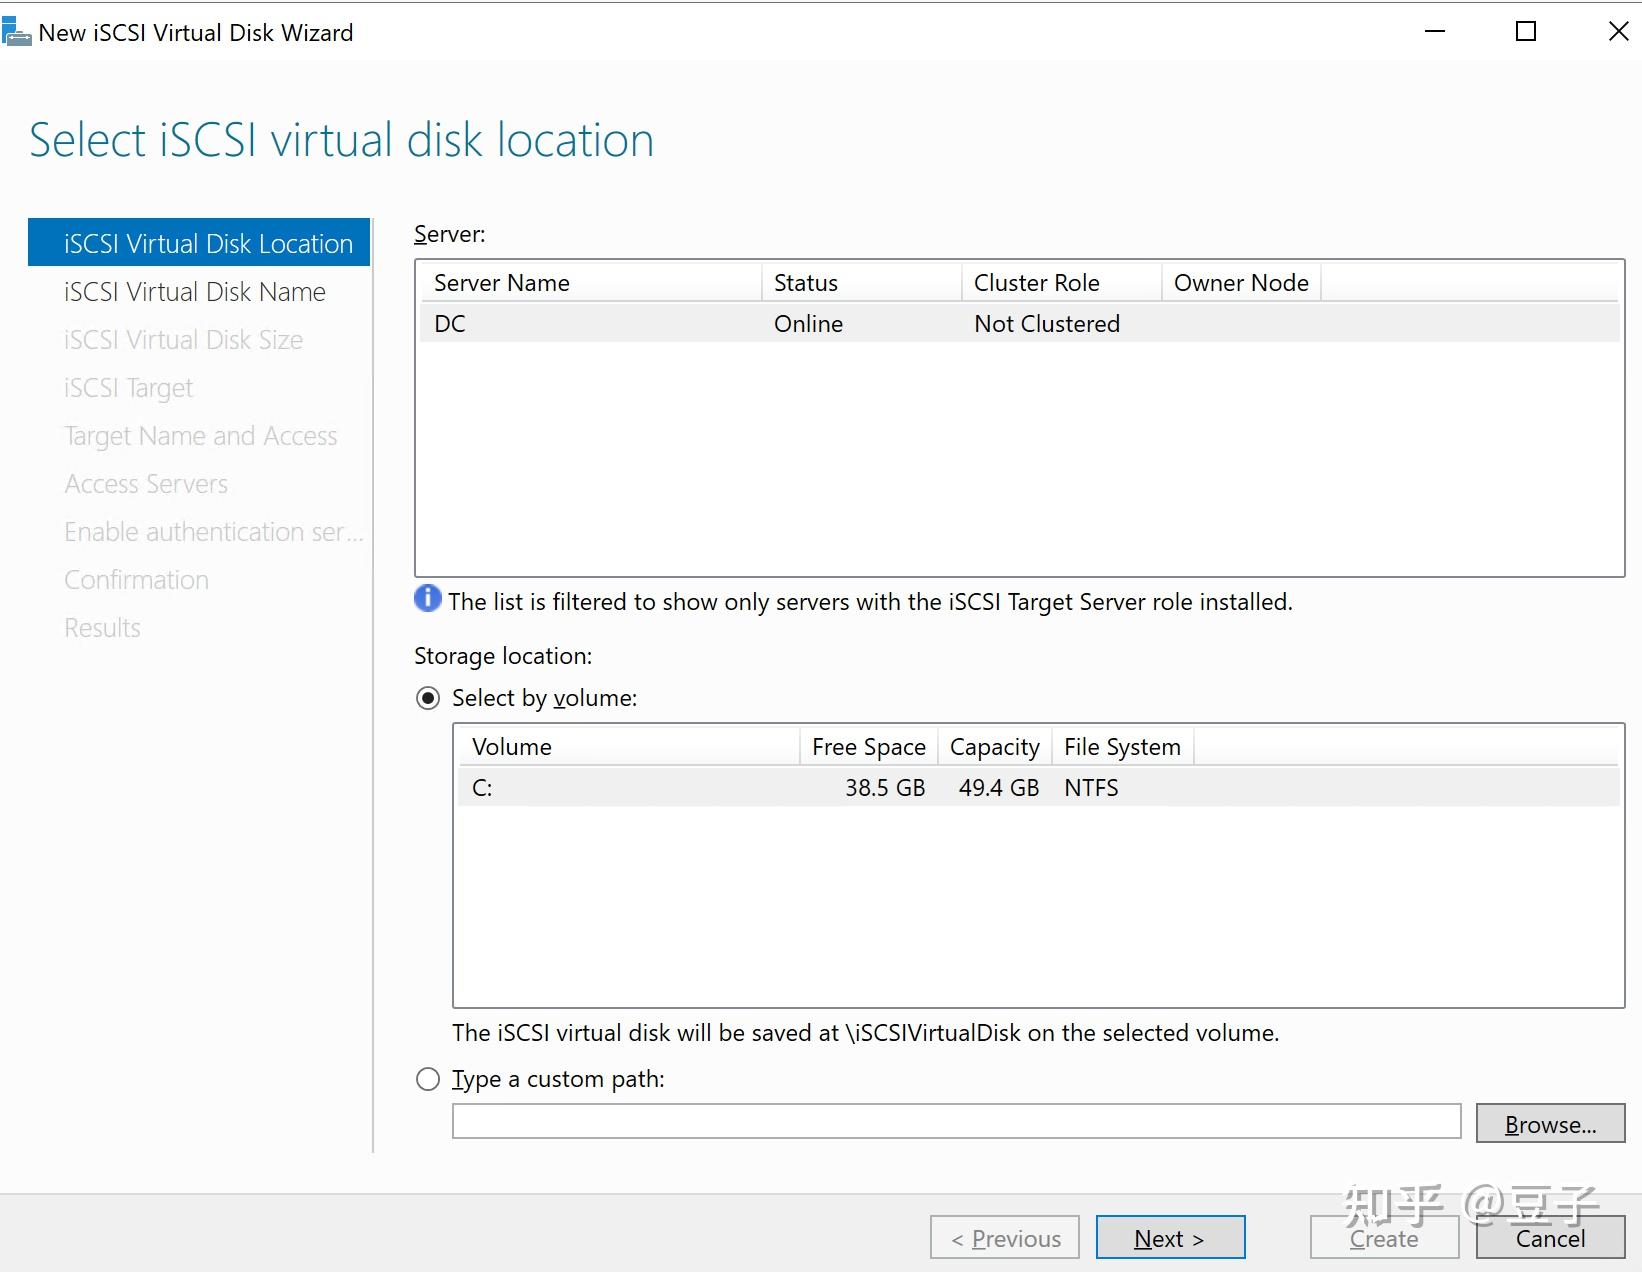Image resolution: width=1642 pixels, height=1272 pixels.
Task: Click the wizard icon in title bar
Action: coord(17,32)
